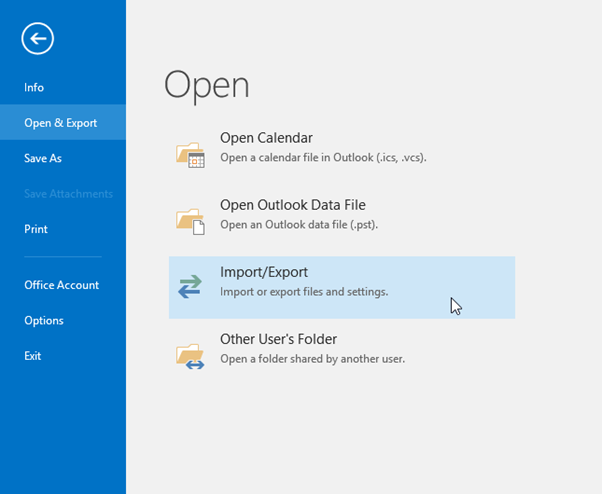Click 'Import or export files and settings.' text
The height and width of the screenshot is (494, 602).
tap(304, 292)
